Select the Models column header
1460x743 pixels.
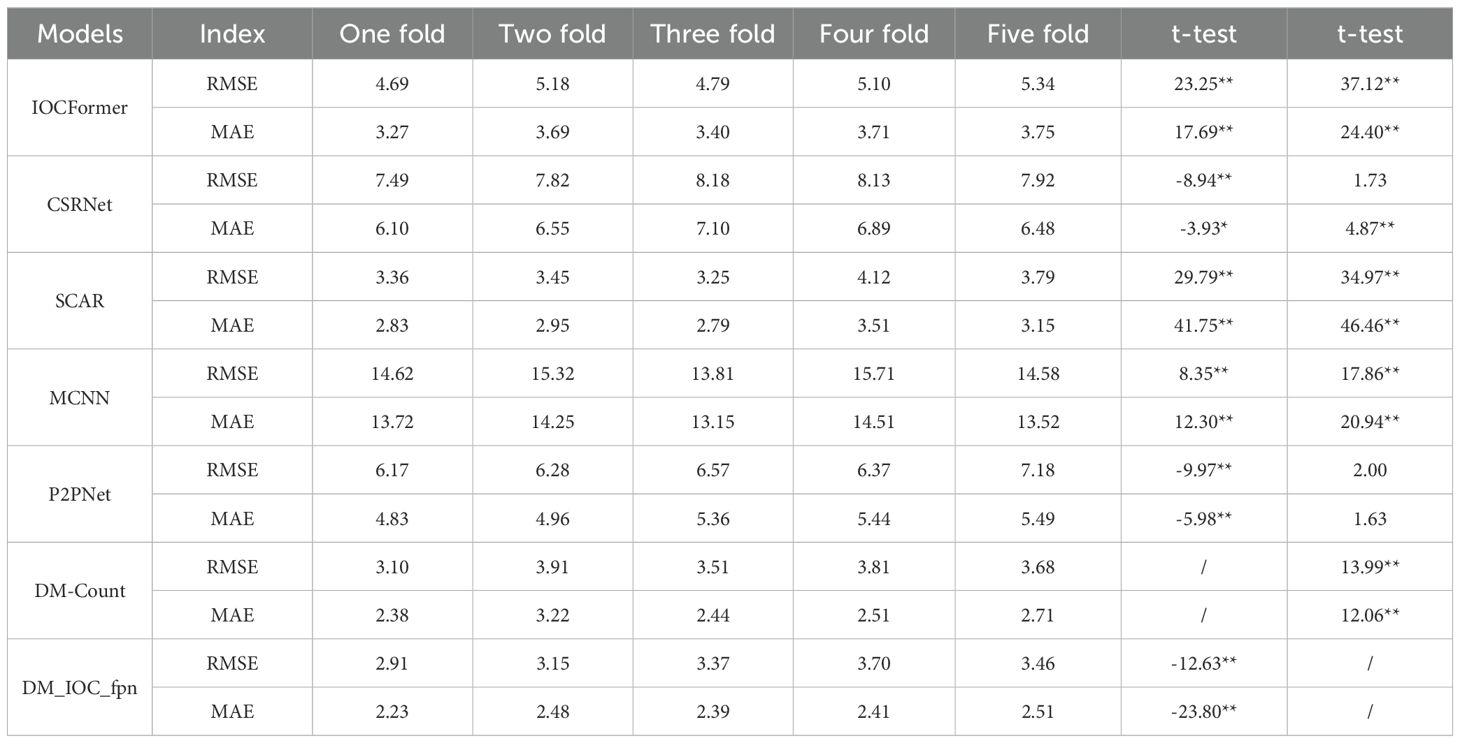click(79, 34)
